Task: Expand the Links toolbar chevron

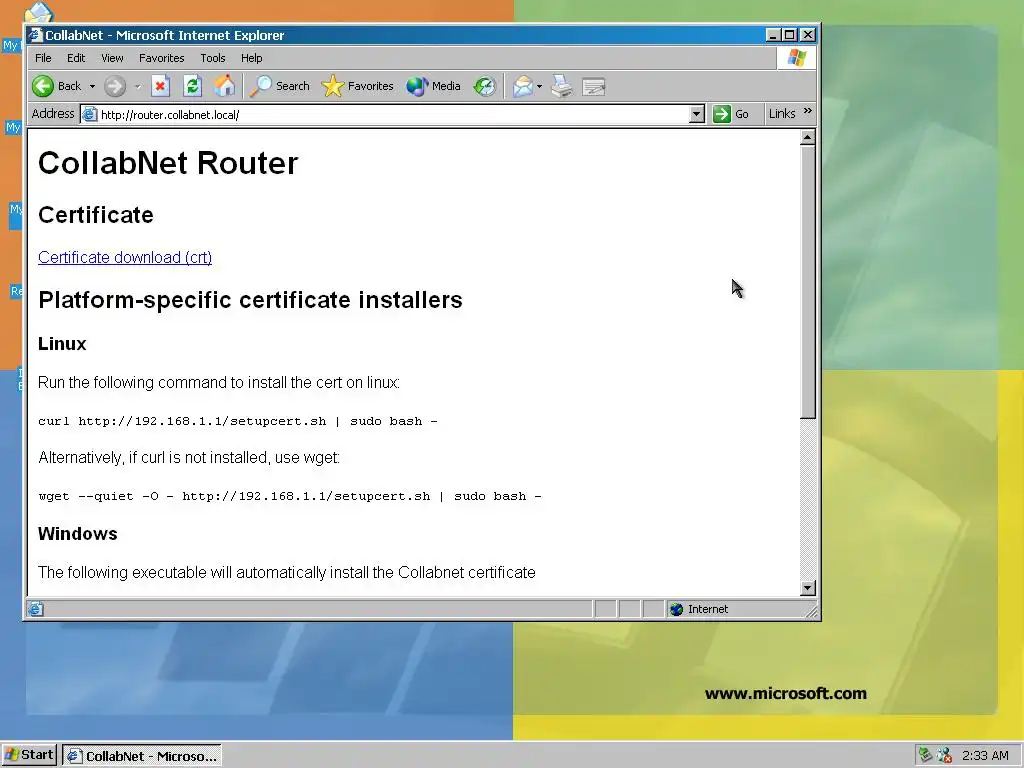Action: (x=808, y=111)
